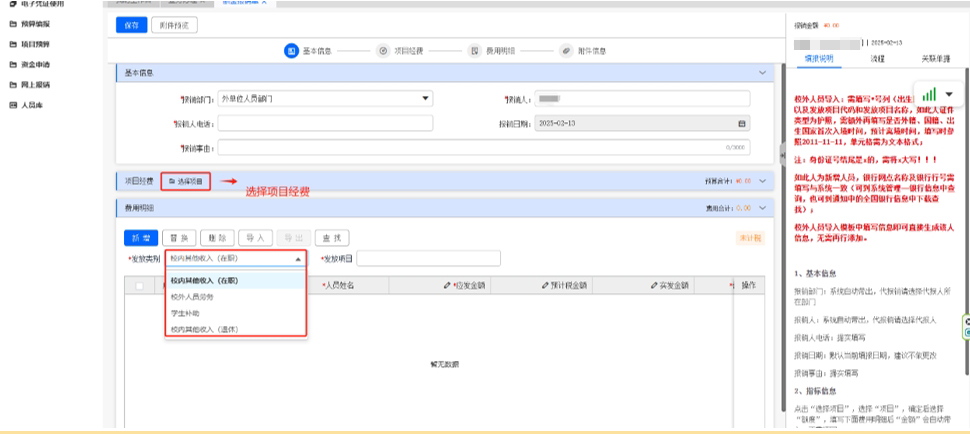Tick the select-all checkbox in table header
970x434 pixels.
pyautogui.click(x=139, y=285)
